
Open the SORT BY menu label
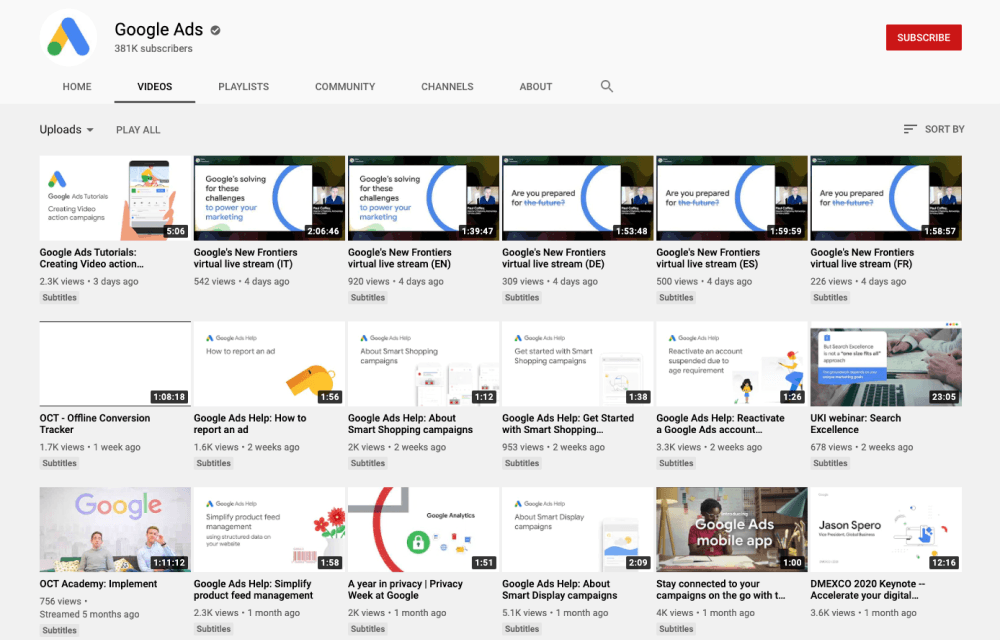(945, 129)
